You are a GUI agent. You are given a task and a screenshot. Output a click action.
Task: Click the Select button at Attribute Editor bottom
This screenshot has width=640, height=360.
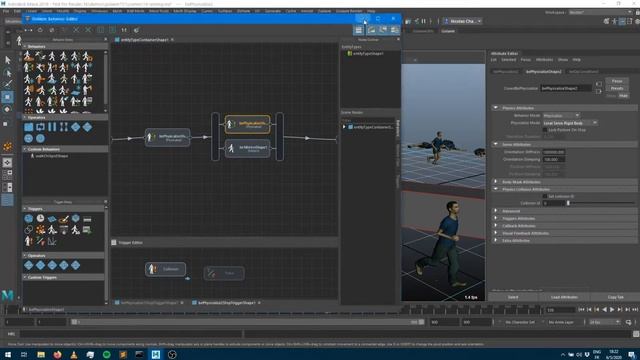click(x=513, y=297)
